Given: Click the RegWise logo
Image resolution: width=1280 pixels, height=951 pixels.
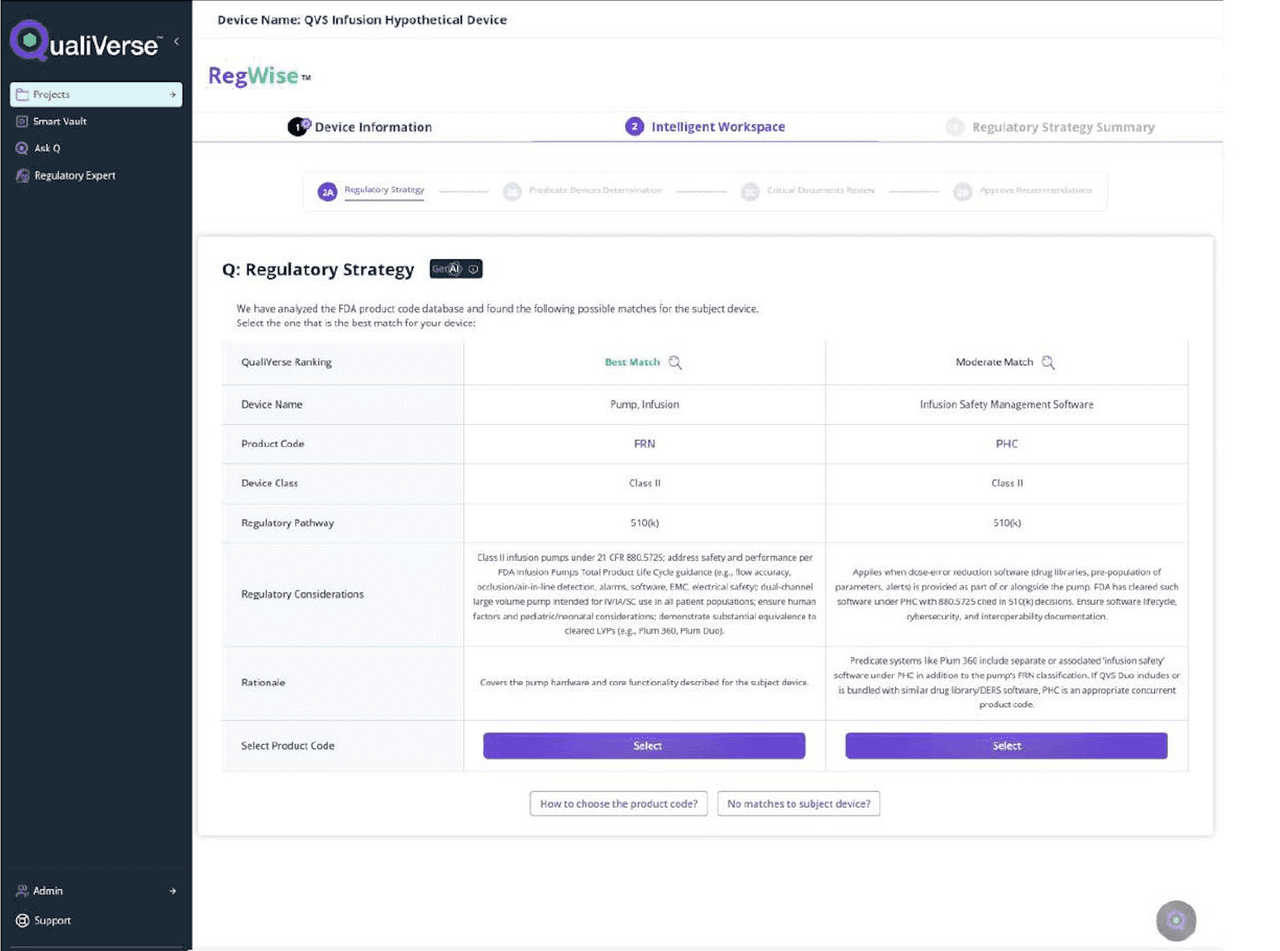Looking at the screenshot, I should [x=259, y=76].
